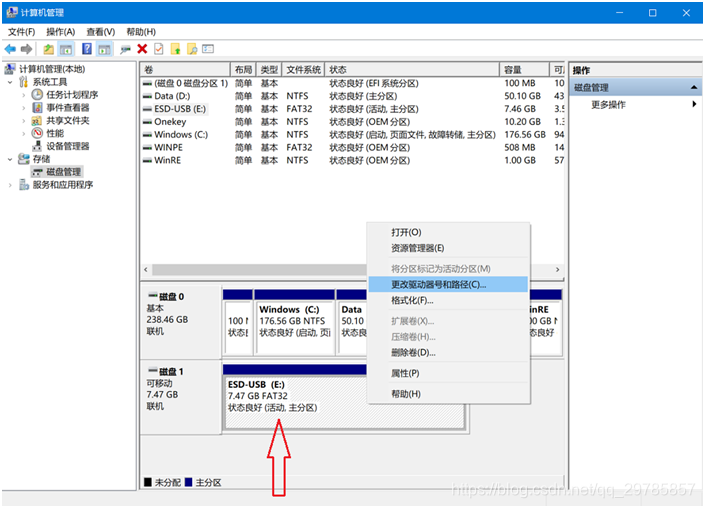705x508 pixels.
Task: Collapse the 系统工具 tree node
Action: pyautogui.click(x=10, y=82)
